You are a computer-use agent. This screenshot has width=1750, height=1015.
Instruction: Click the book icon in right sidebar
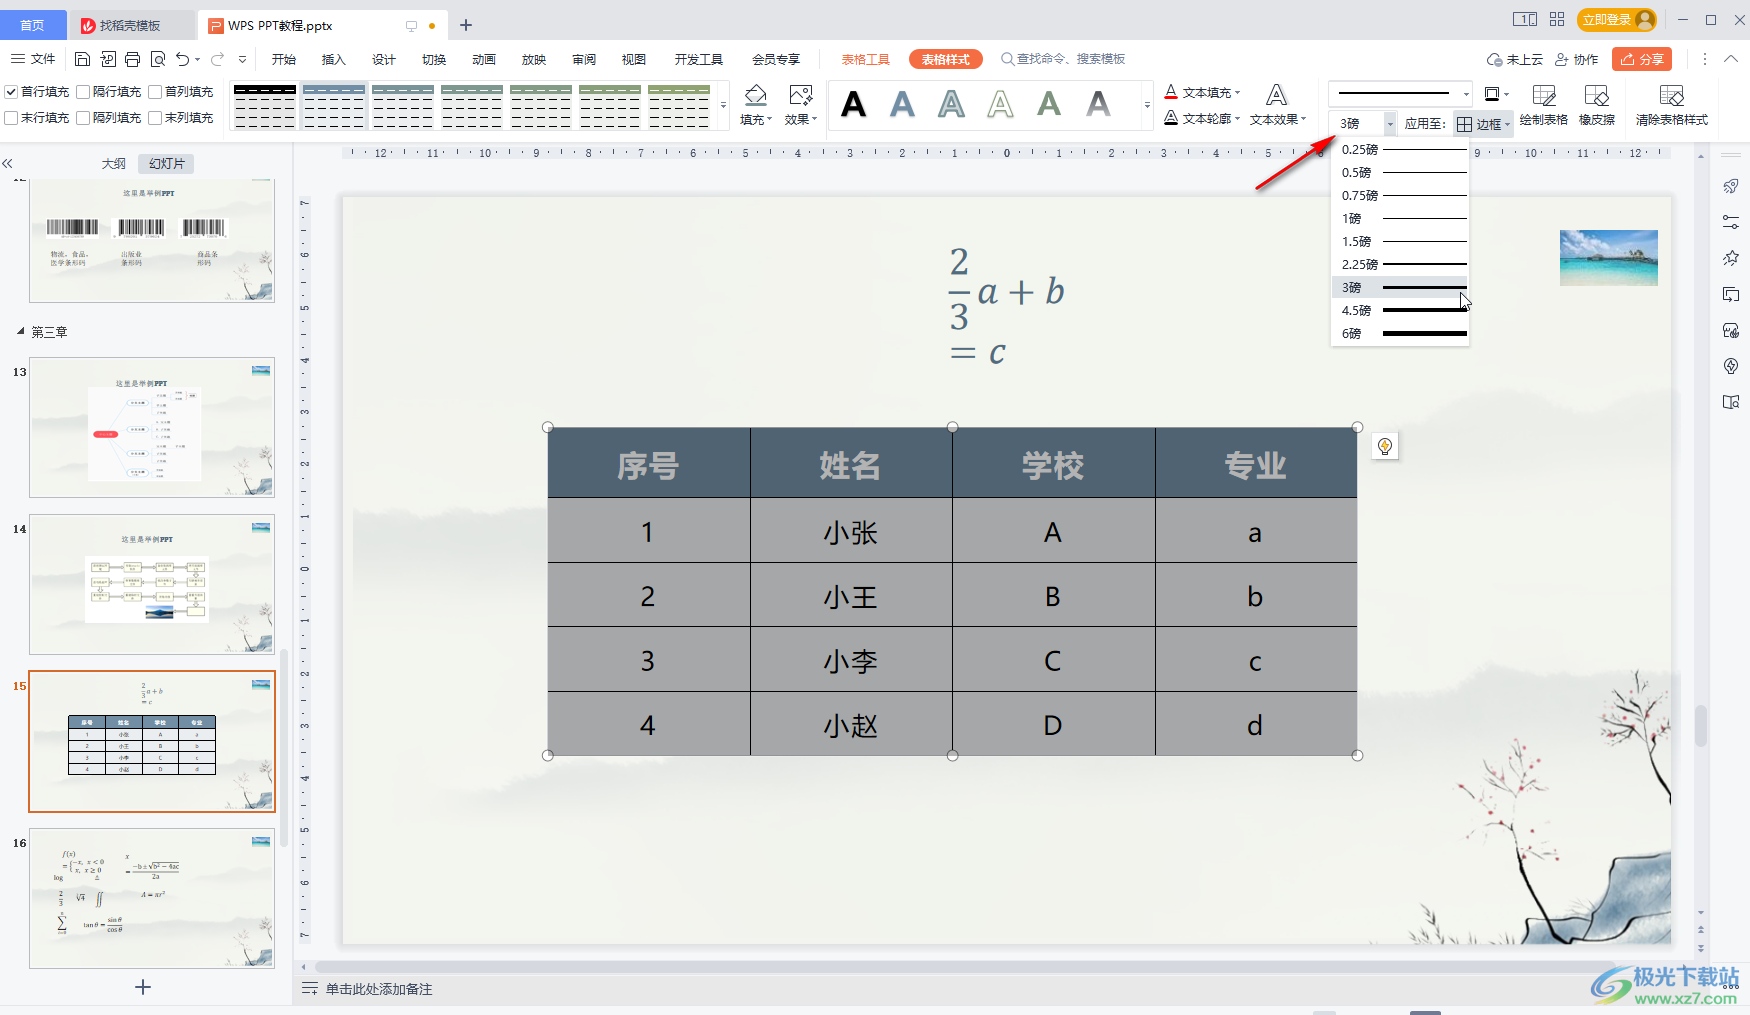1731,402
